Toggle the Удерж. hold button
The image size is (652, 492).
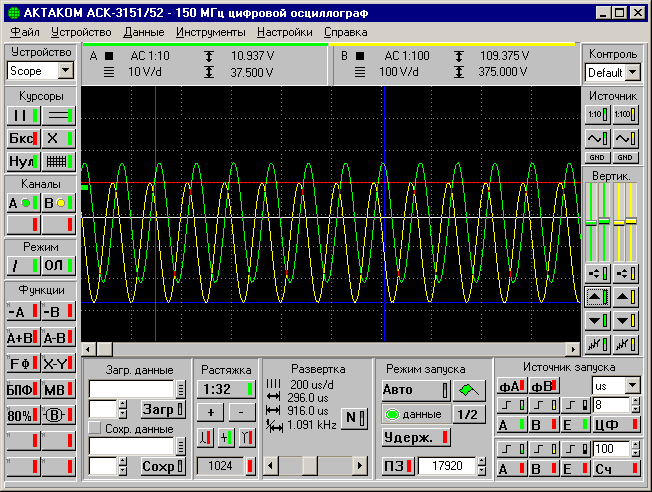tap(416, 438)
